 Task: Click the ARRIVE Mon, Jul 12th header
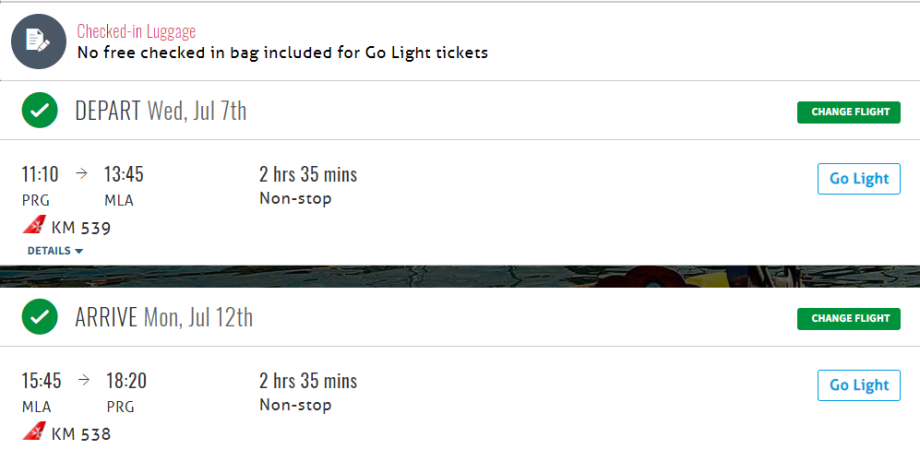[163, 317]
